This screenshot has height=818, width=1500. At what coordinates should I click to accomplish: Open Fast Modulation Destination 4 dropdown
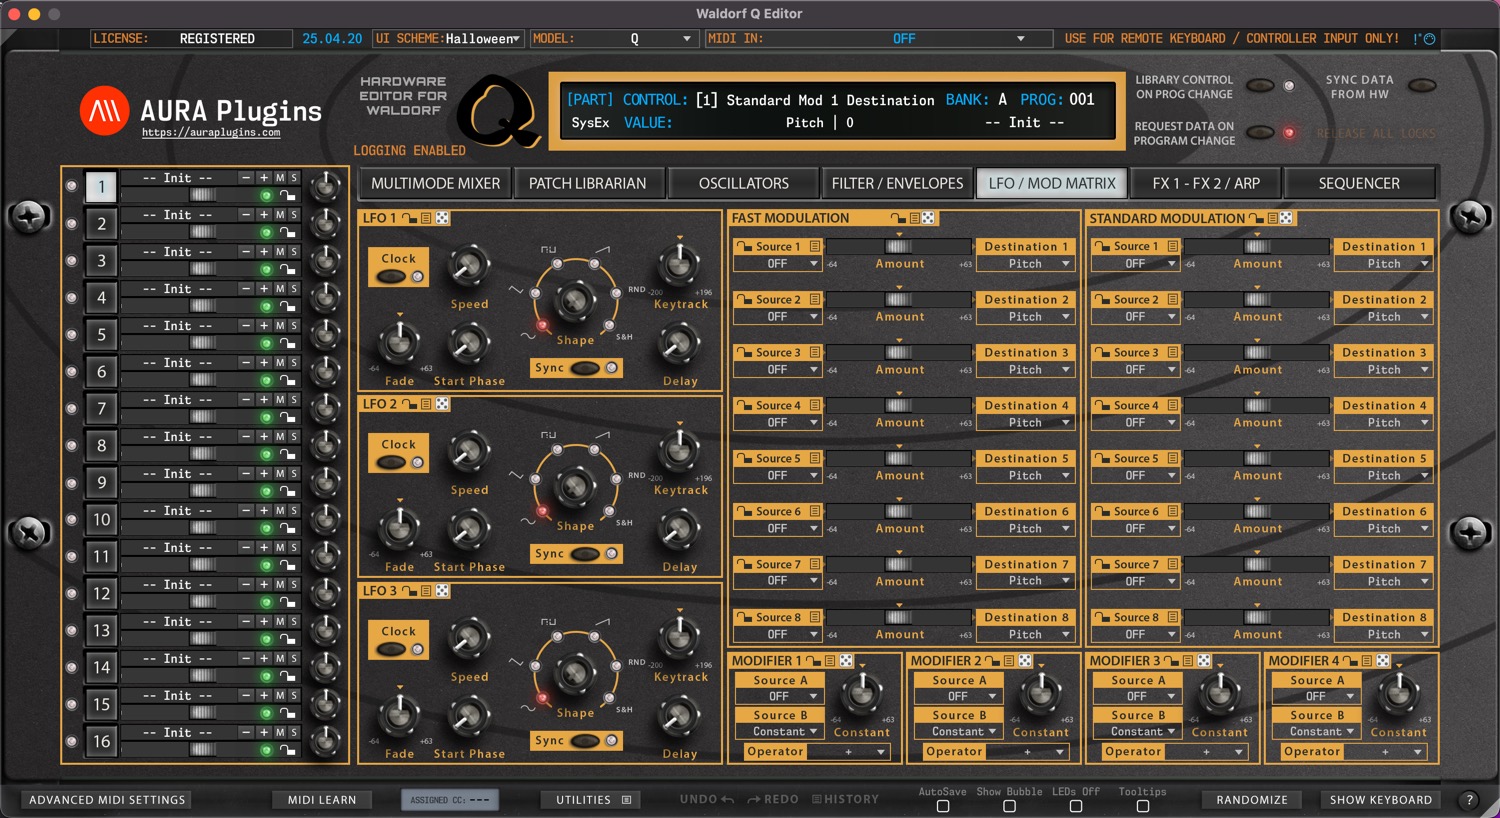coord(1025,423)
